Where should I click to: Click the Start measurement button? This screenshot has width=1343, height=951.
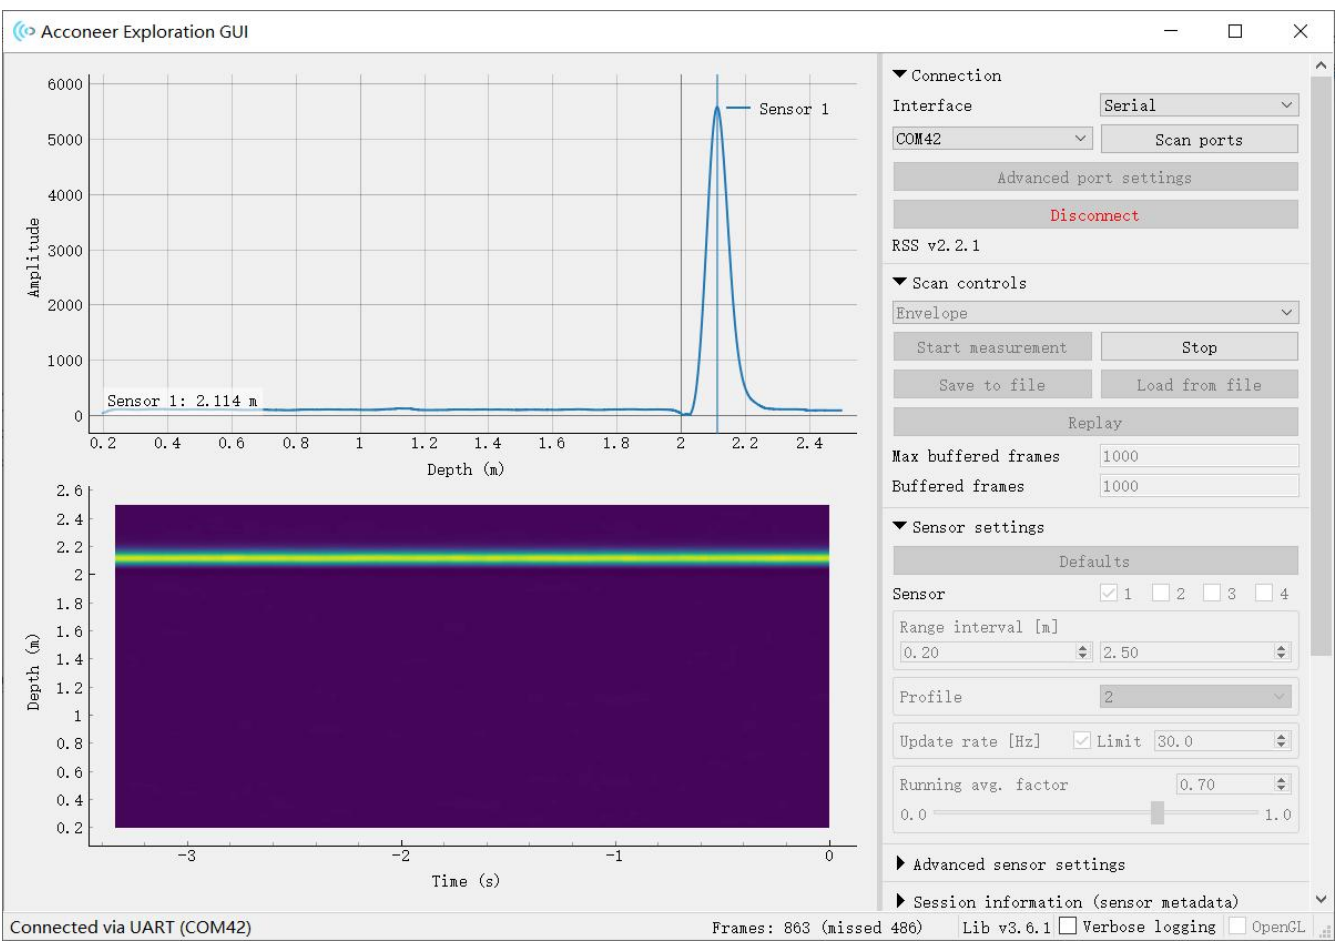992,347
